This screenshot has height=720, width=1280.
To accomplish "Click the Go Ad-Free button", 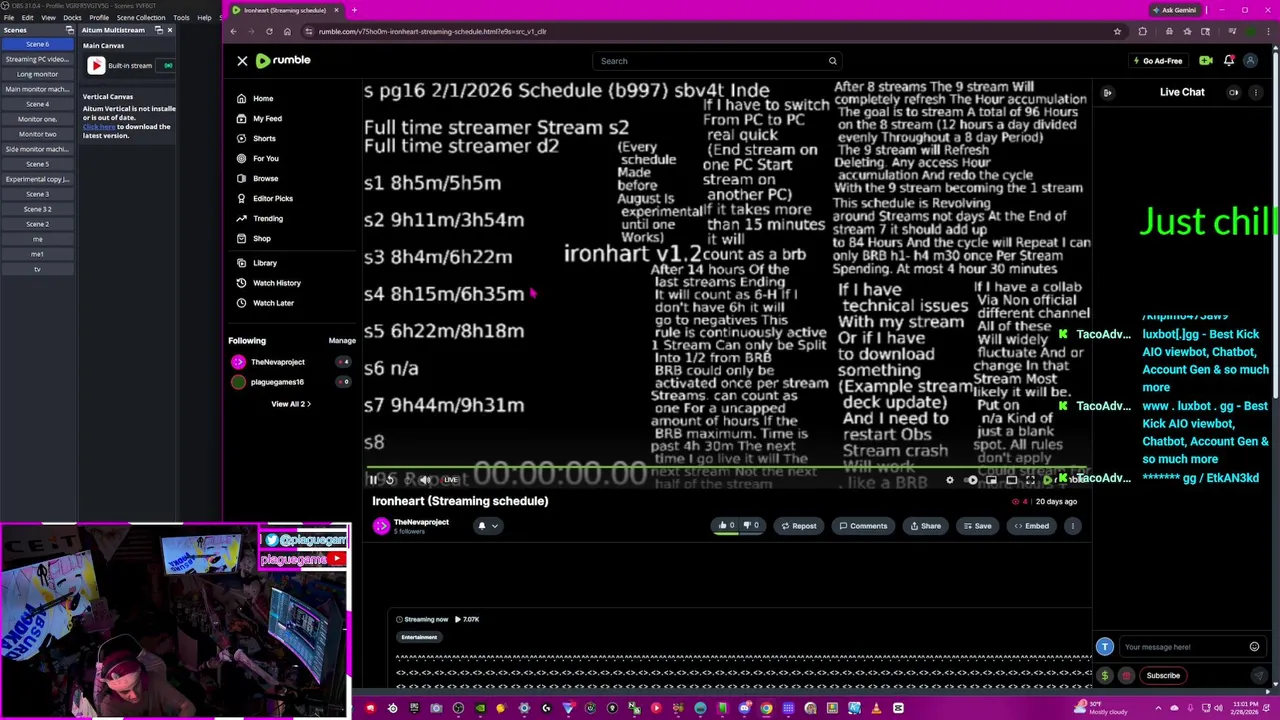I will (1157, 61).
